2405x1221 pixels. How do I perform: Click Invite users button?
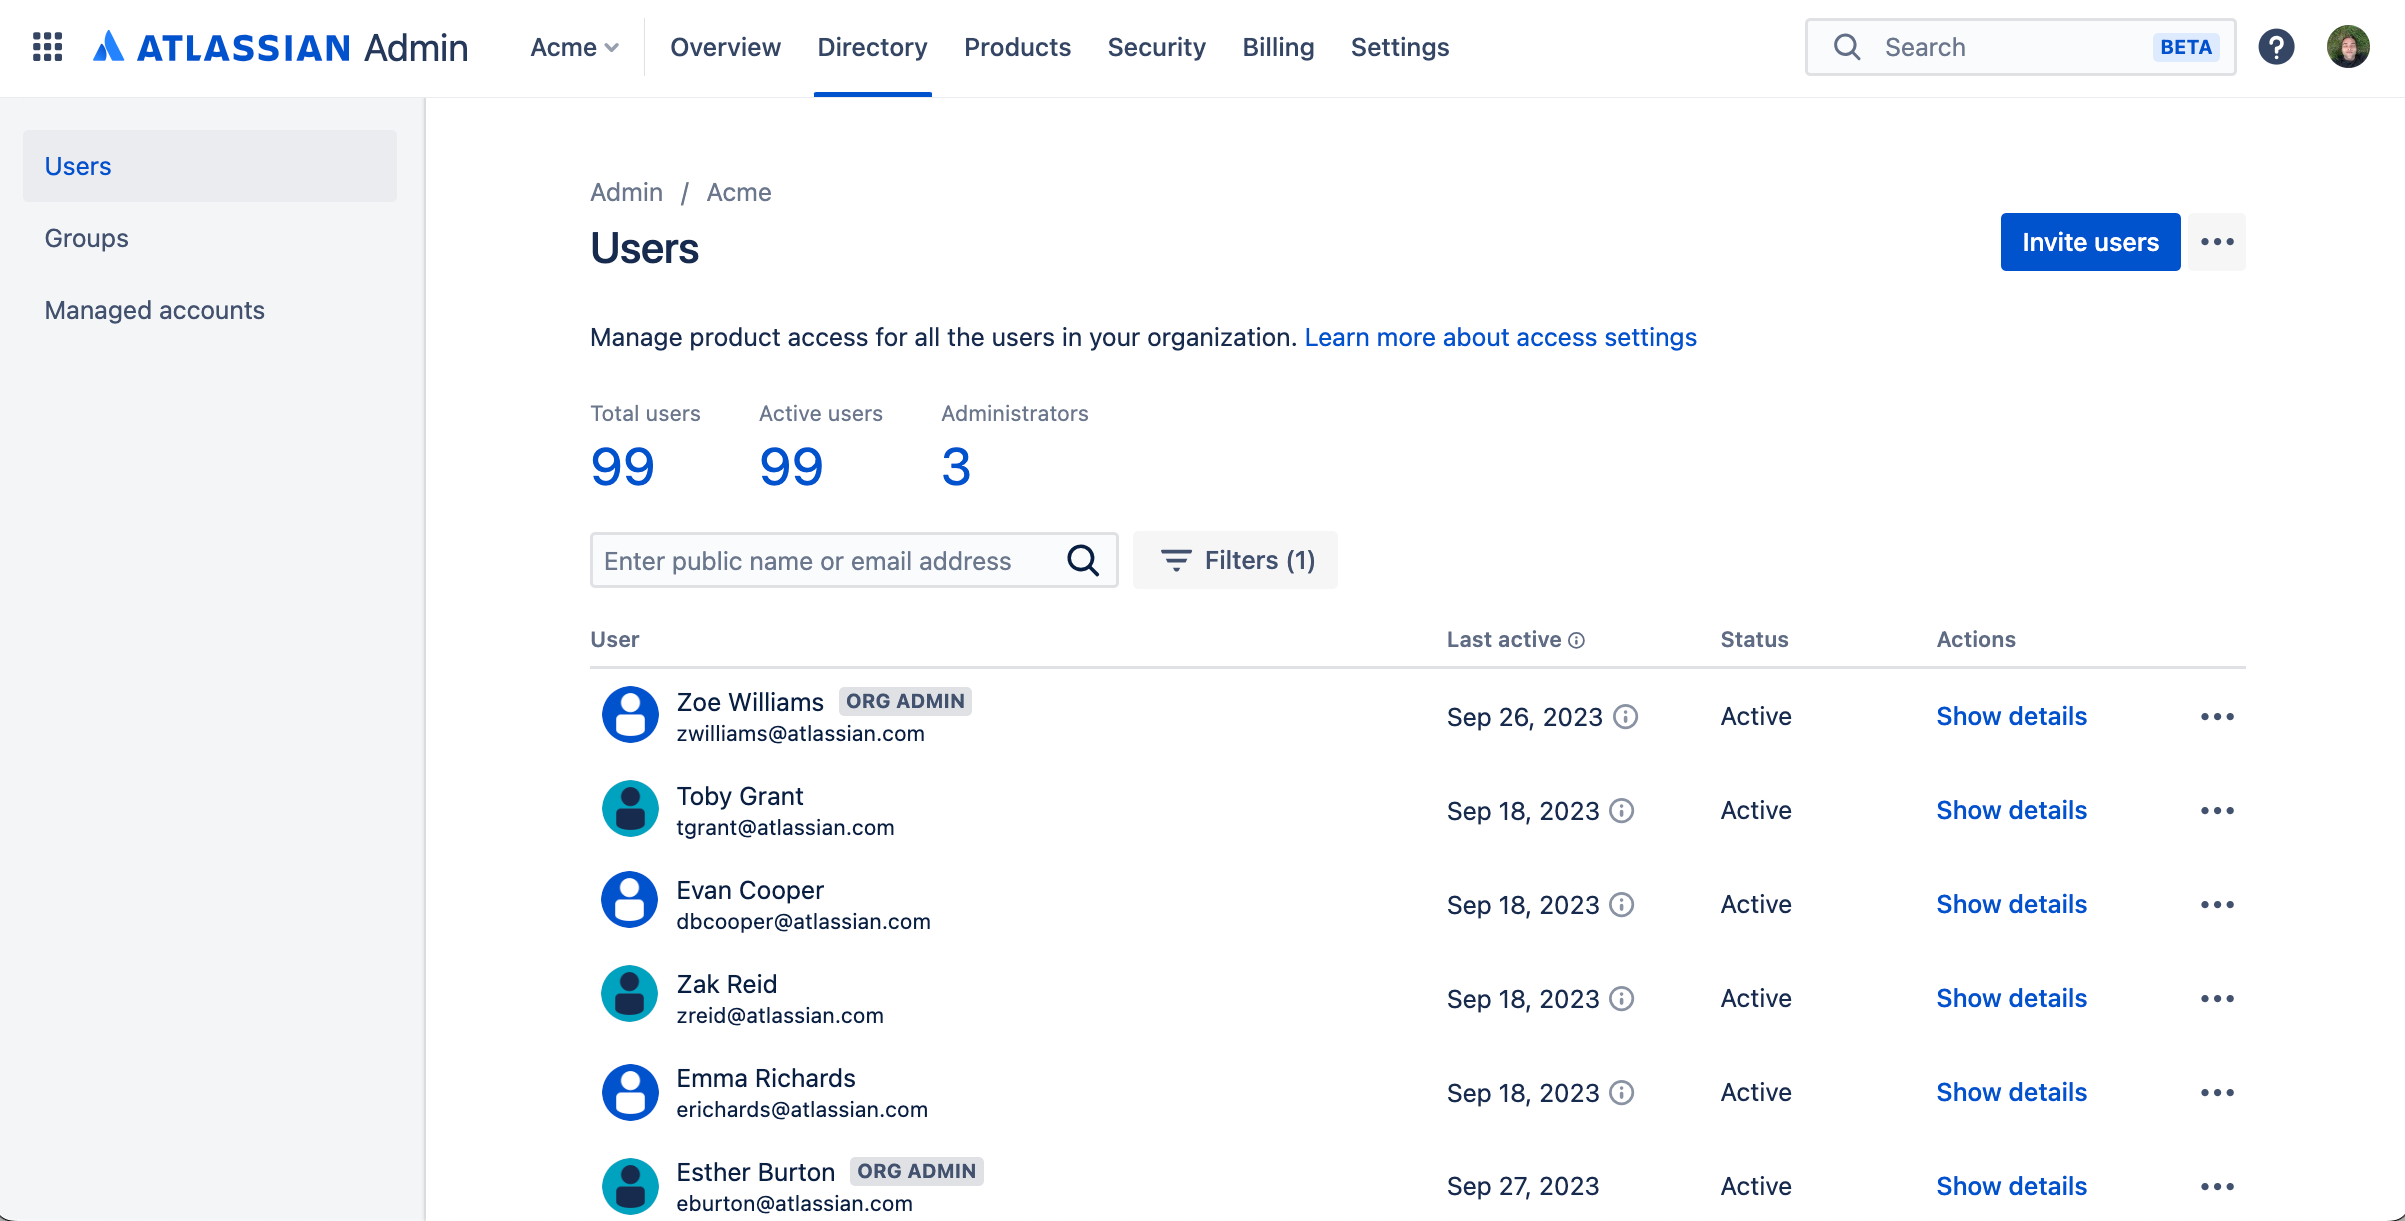click(x=2089, y=241)
